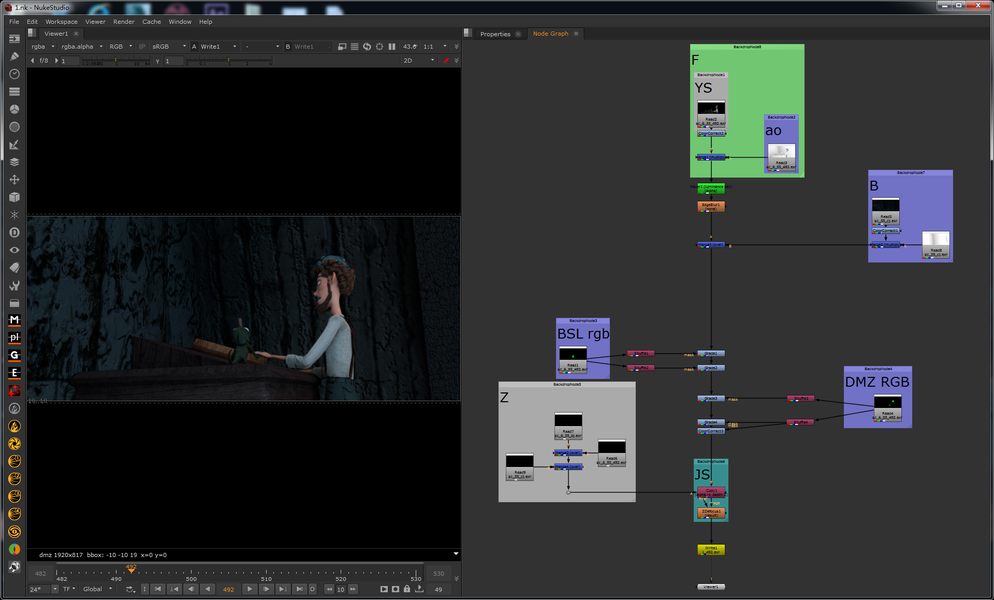Viewport: 994px width, 600px height.
Task: Toggle the timeline I in-point button
Action: tap(145, 589)
